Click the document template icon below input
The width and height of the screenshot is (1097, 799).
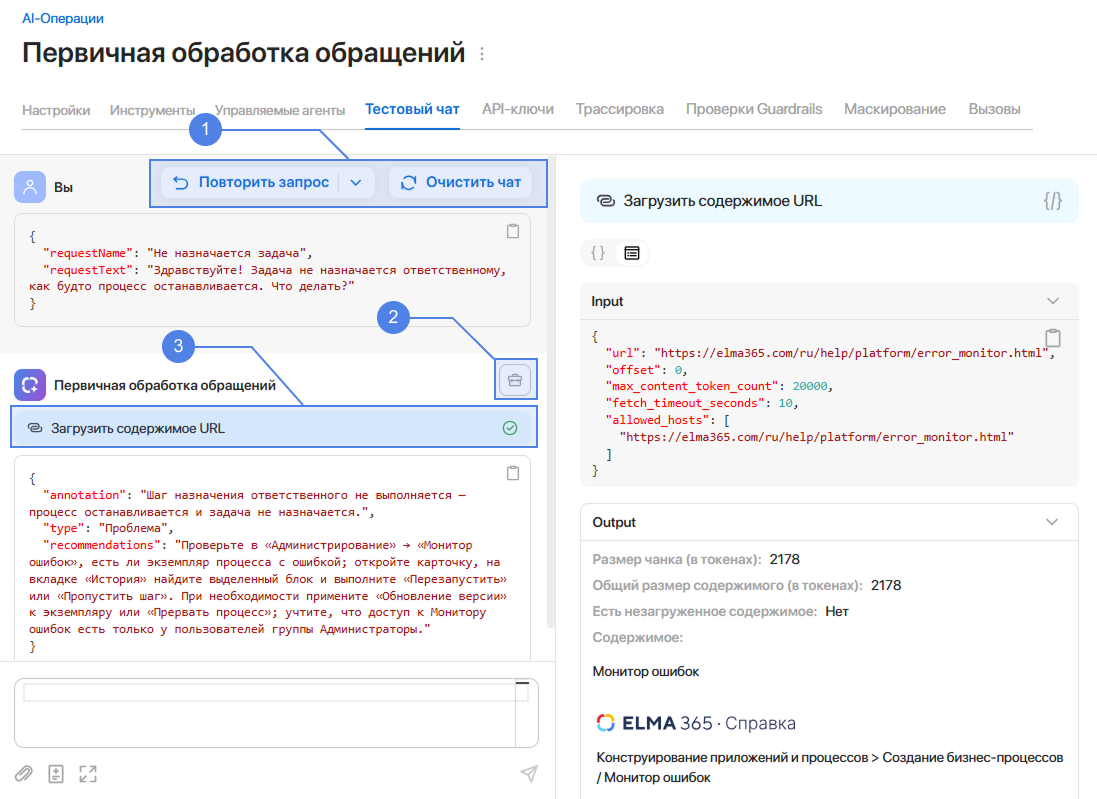tap(56, 773)
